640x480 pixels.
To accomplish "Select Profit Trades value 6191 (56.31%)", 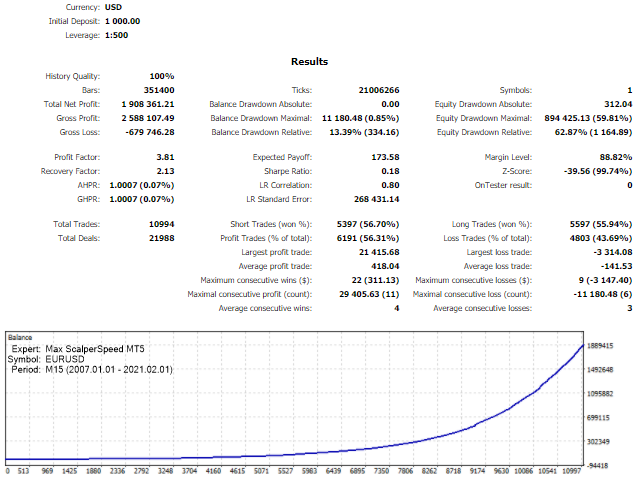I will (x=368, y=238).
